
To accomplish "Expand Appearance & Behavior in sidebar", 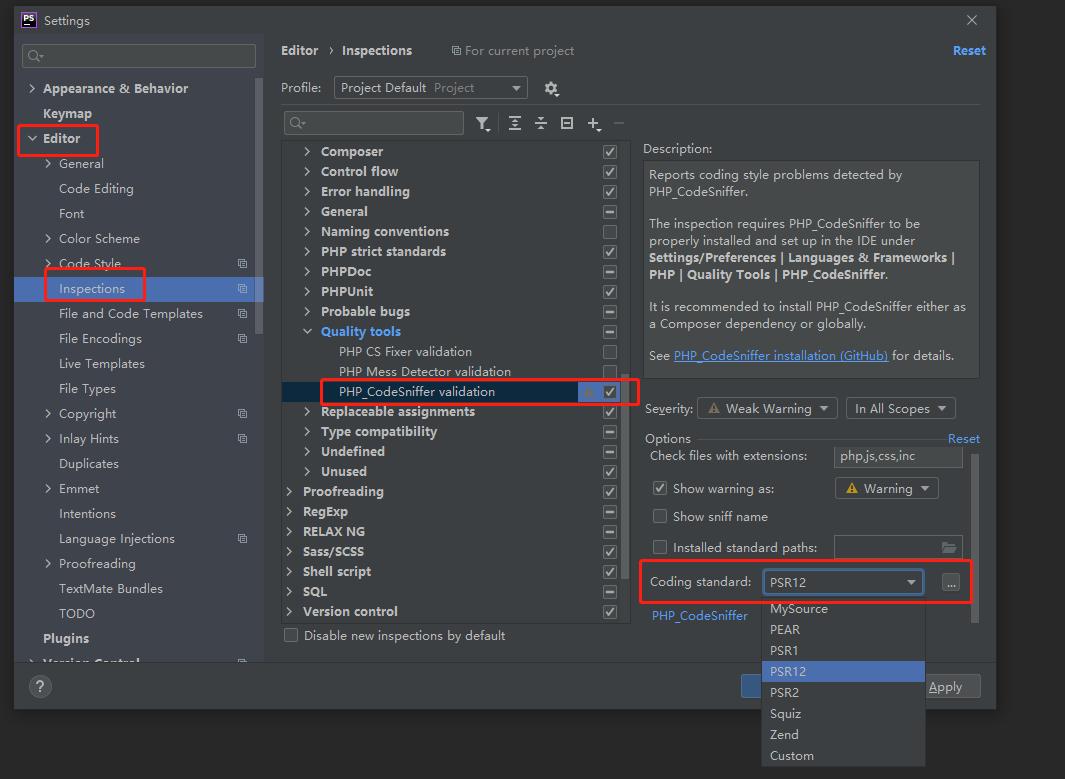I will 32,88.
